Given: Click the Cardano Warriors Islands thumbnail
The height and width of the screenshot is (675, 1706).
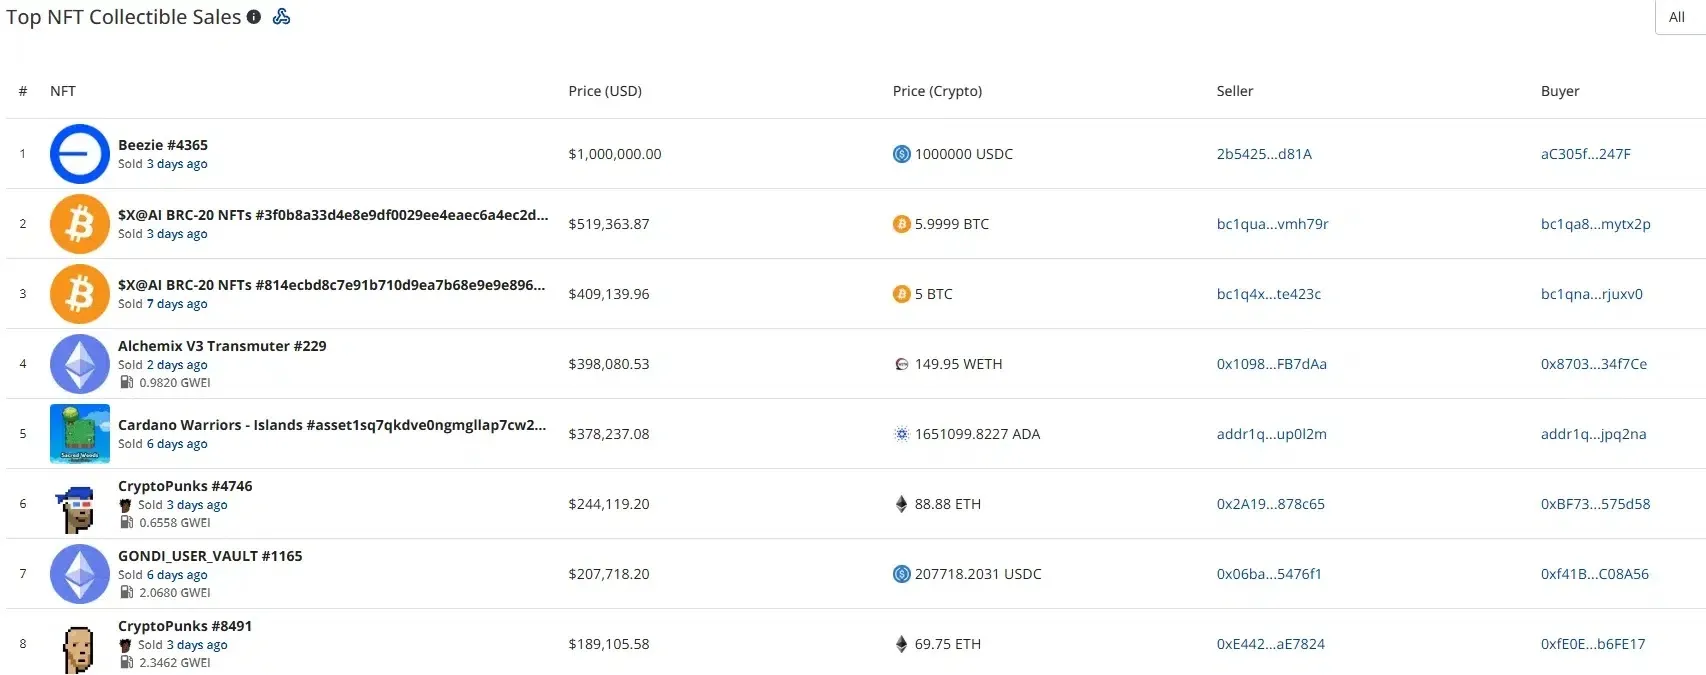Looking at the screenshot, I should [80, 434].
